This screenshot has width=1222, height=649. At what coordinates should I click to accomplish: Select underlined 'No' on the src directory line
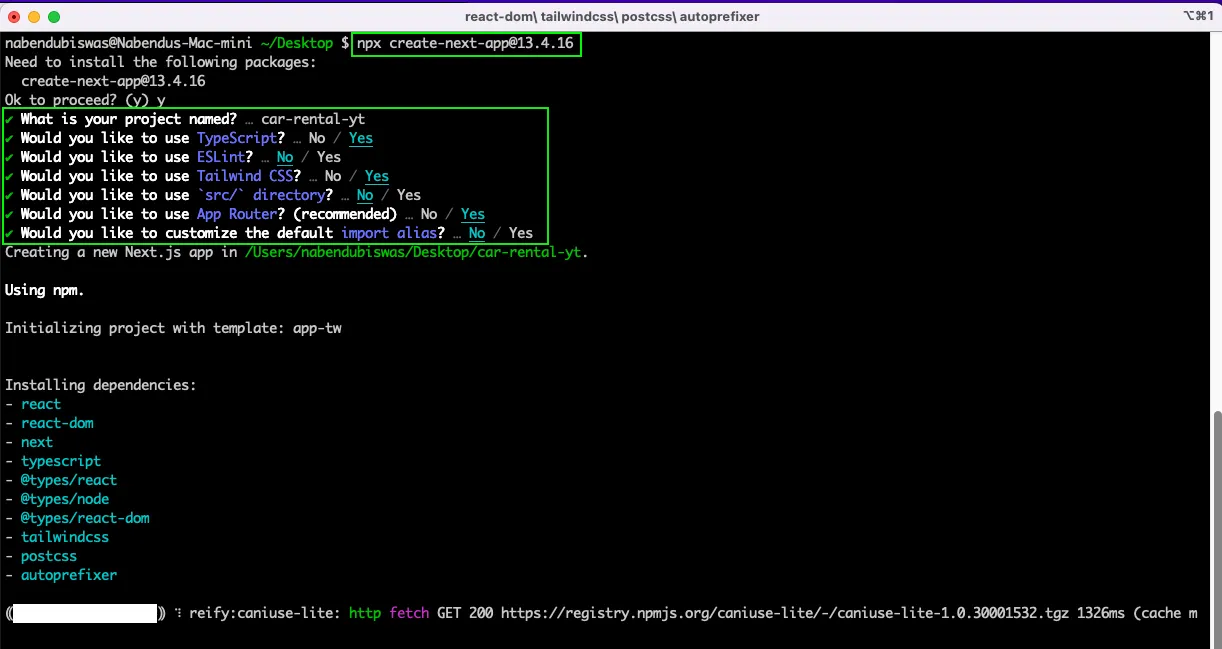365,195
